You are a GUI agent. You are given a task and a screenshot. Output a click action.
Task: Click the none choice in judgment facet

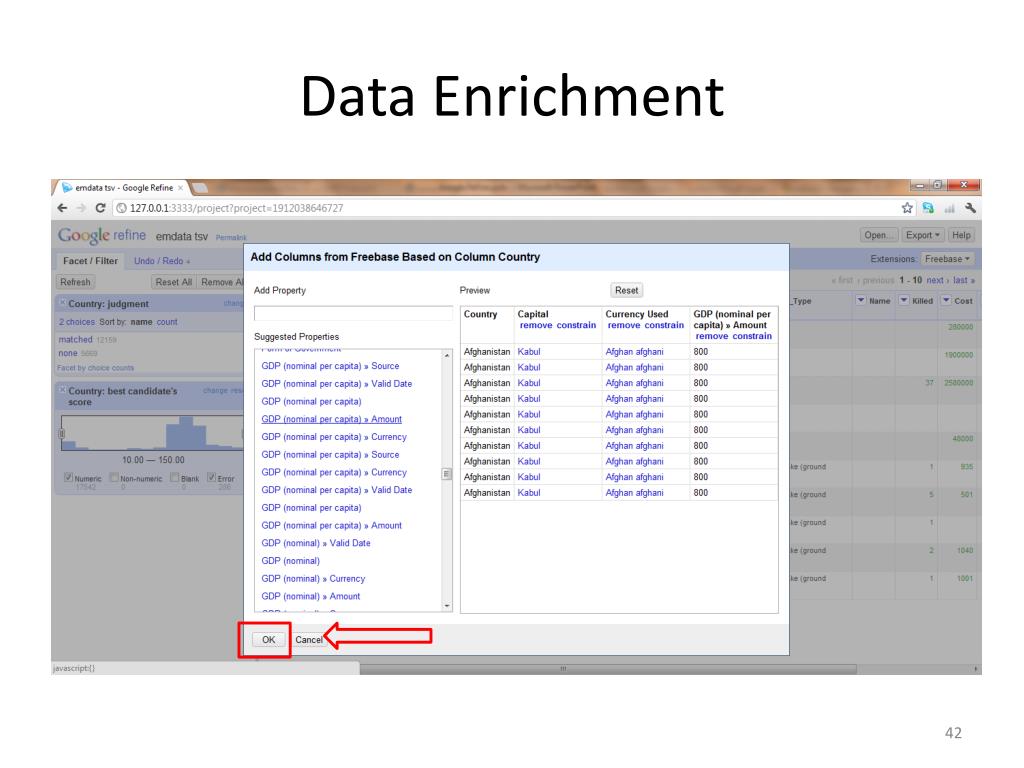point(68,353)
